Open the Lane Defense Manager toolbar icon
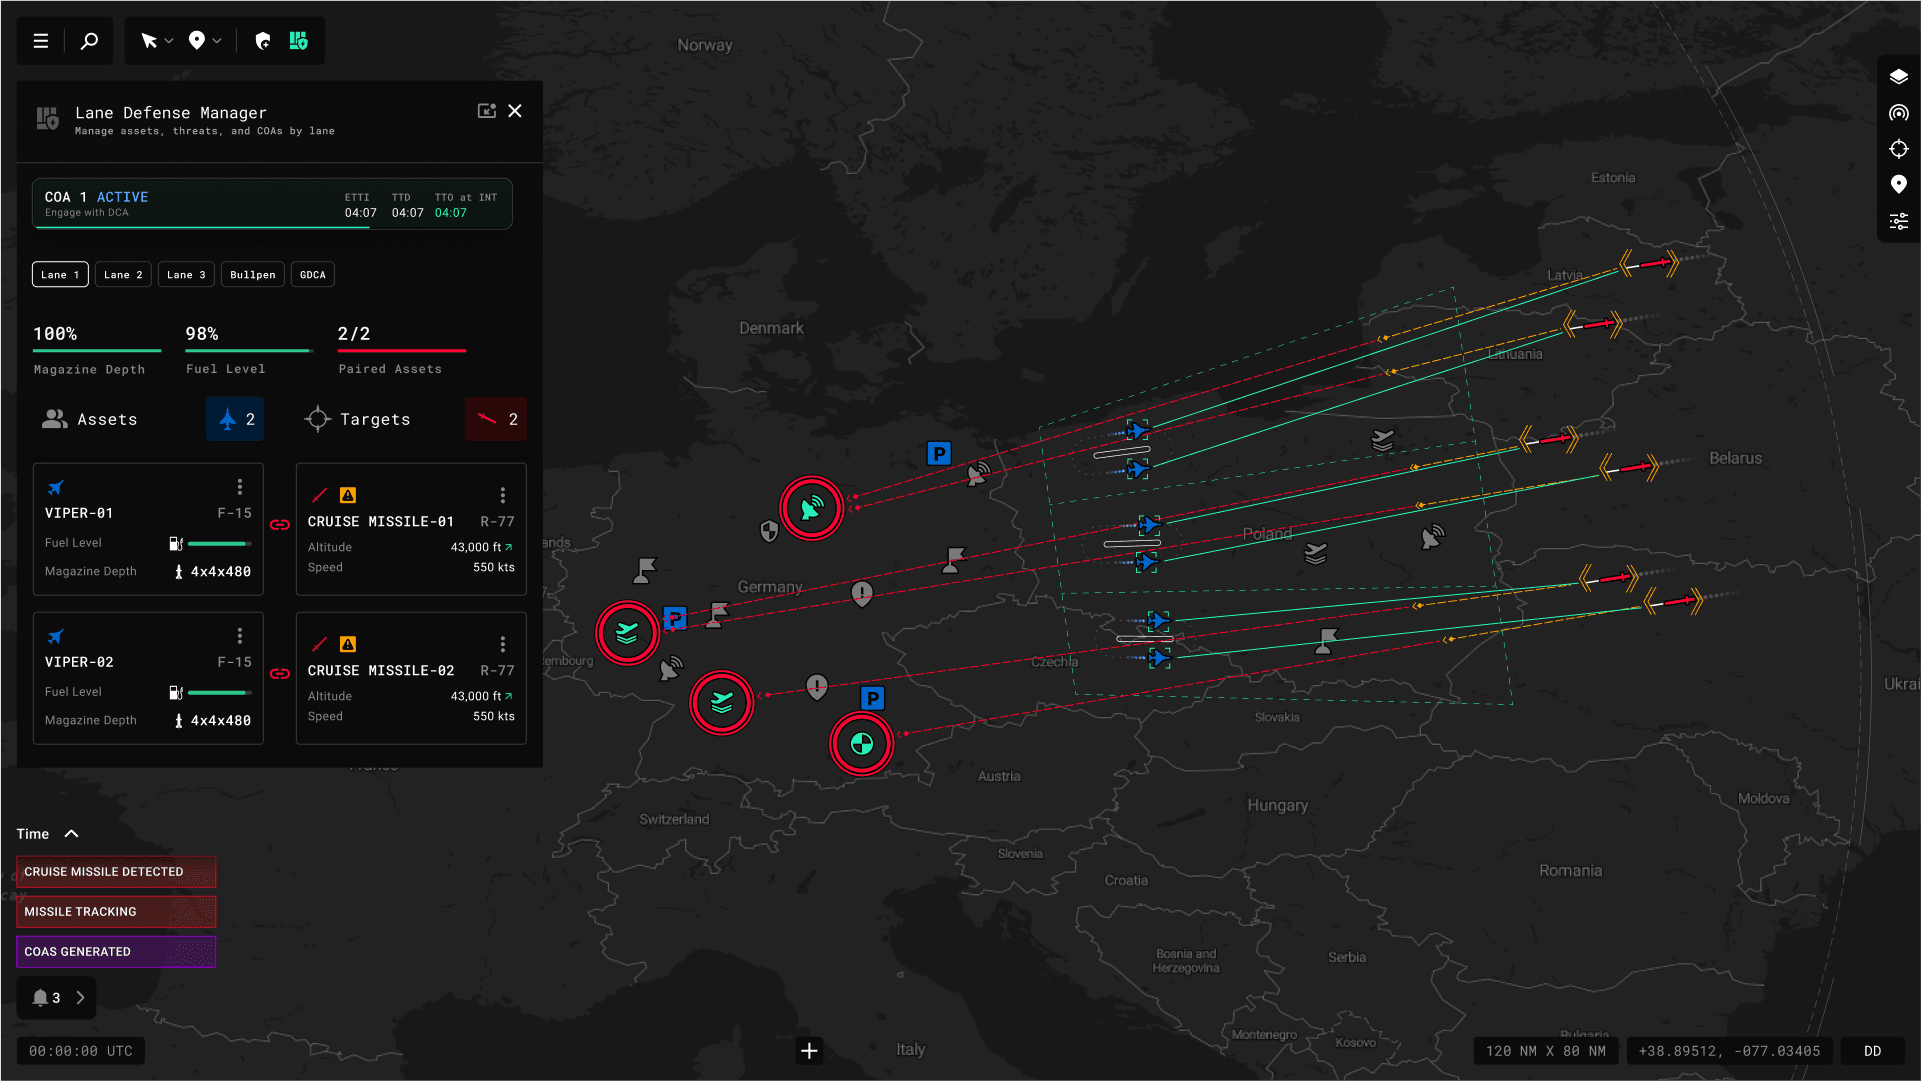 pos(299,41)
